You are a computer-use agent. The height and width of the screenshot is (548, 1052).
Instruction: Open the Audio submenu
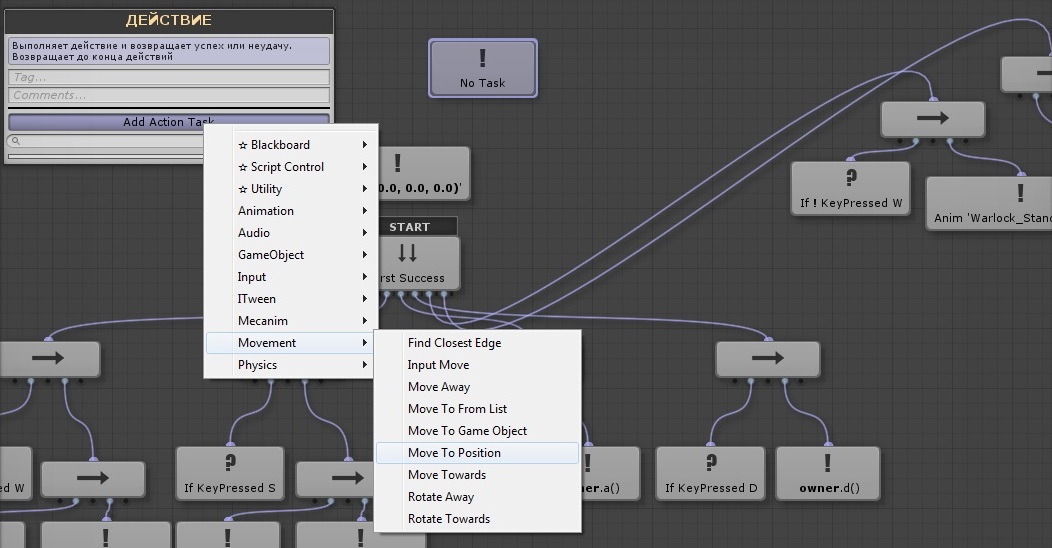coord(291,233)
